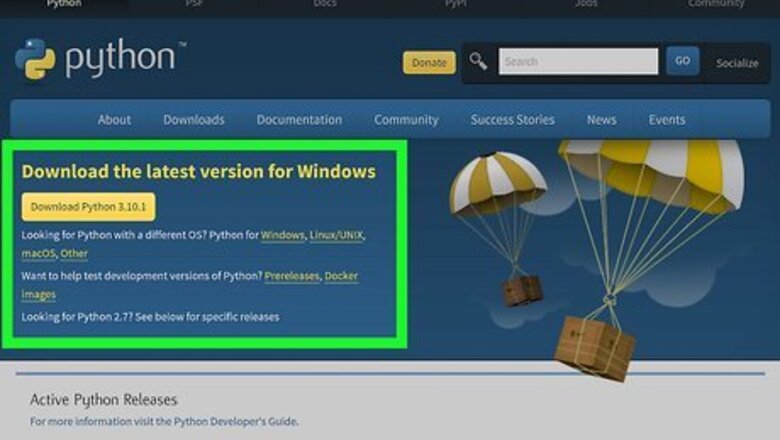Follow the Windows download link
Screen dimensions: 780x440
pos(282,235)
